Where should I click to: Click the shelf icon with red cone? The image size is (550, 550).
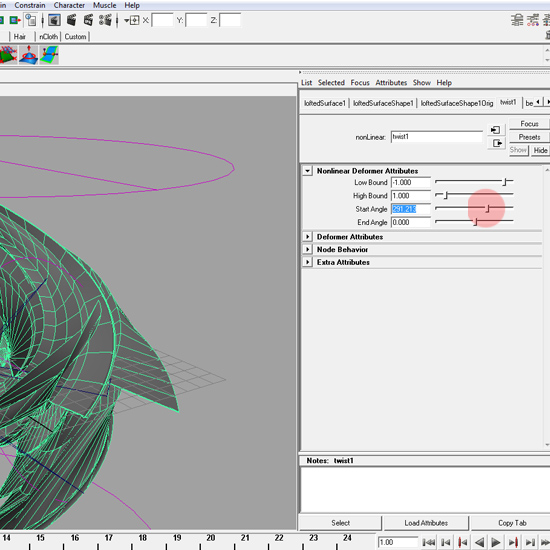coord(28,55)
